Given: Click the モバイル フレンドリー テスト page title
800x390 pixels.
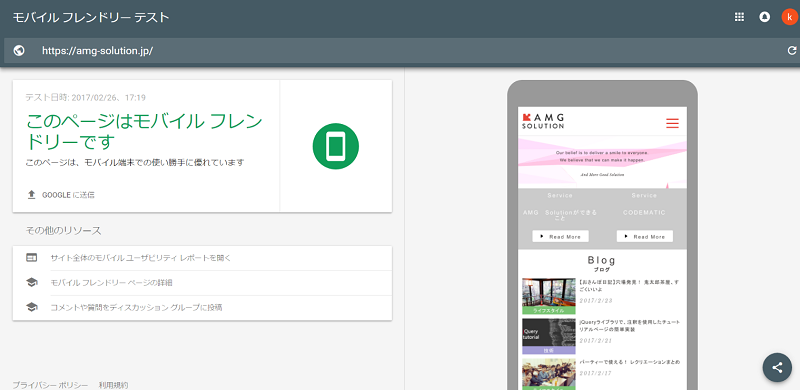Looking at the screenshot, I should coord(90,17).
